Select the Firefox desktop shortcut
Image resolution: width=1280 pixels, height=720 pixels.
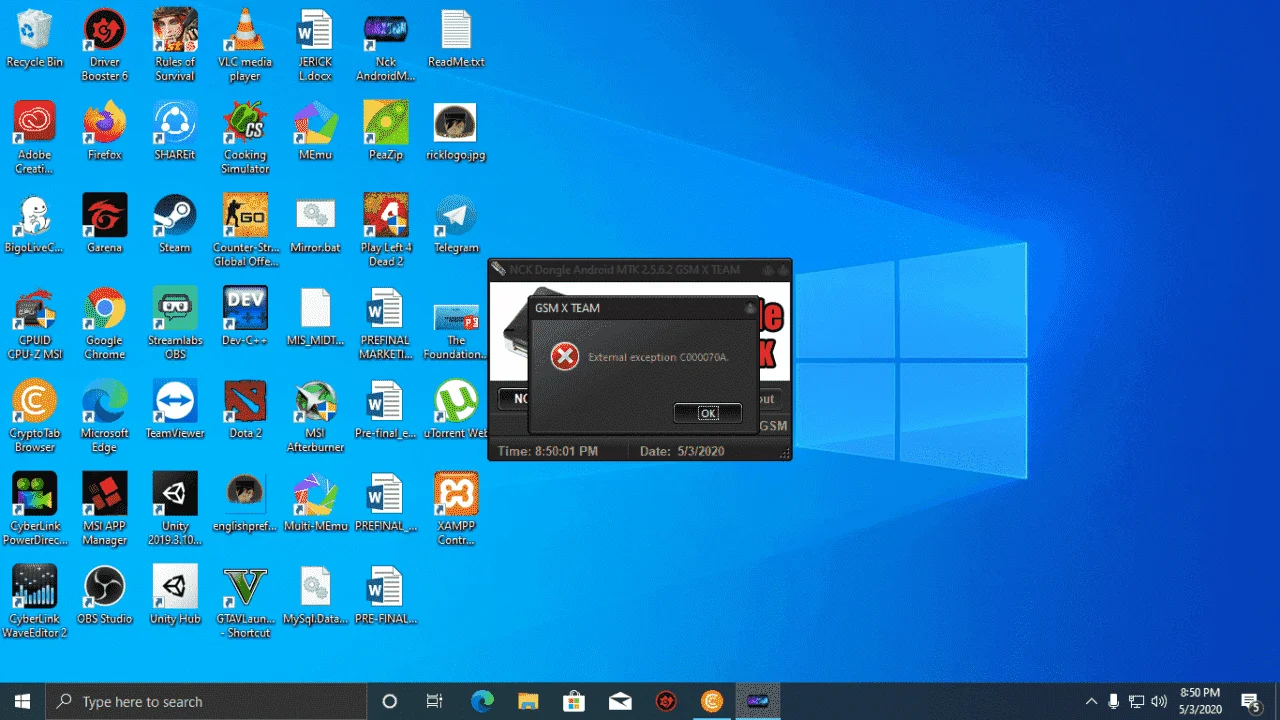[105, 132]
